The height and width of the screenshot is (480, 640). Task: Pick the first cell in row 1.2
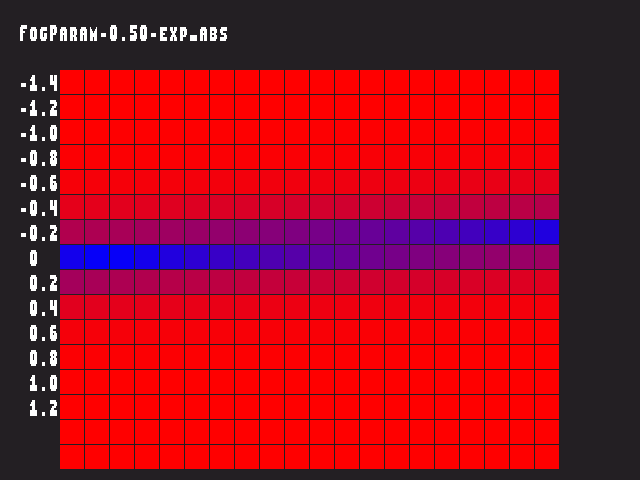click(x=72, y=407)
